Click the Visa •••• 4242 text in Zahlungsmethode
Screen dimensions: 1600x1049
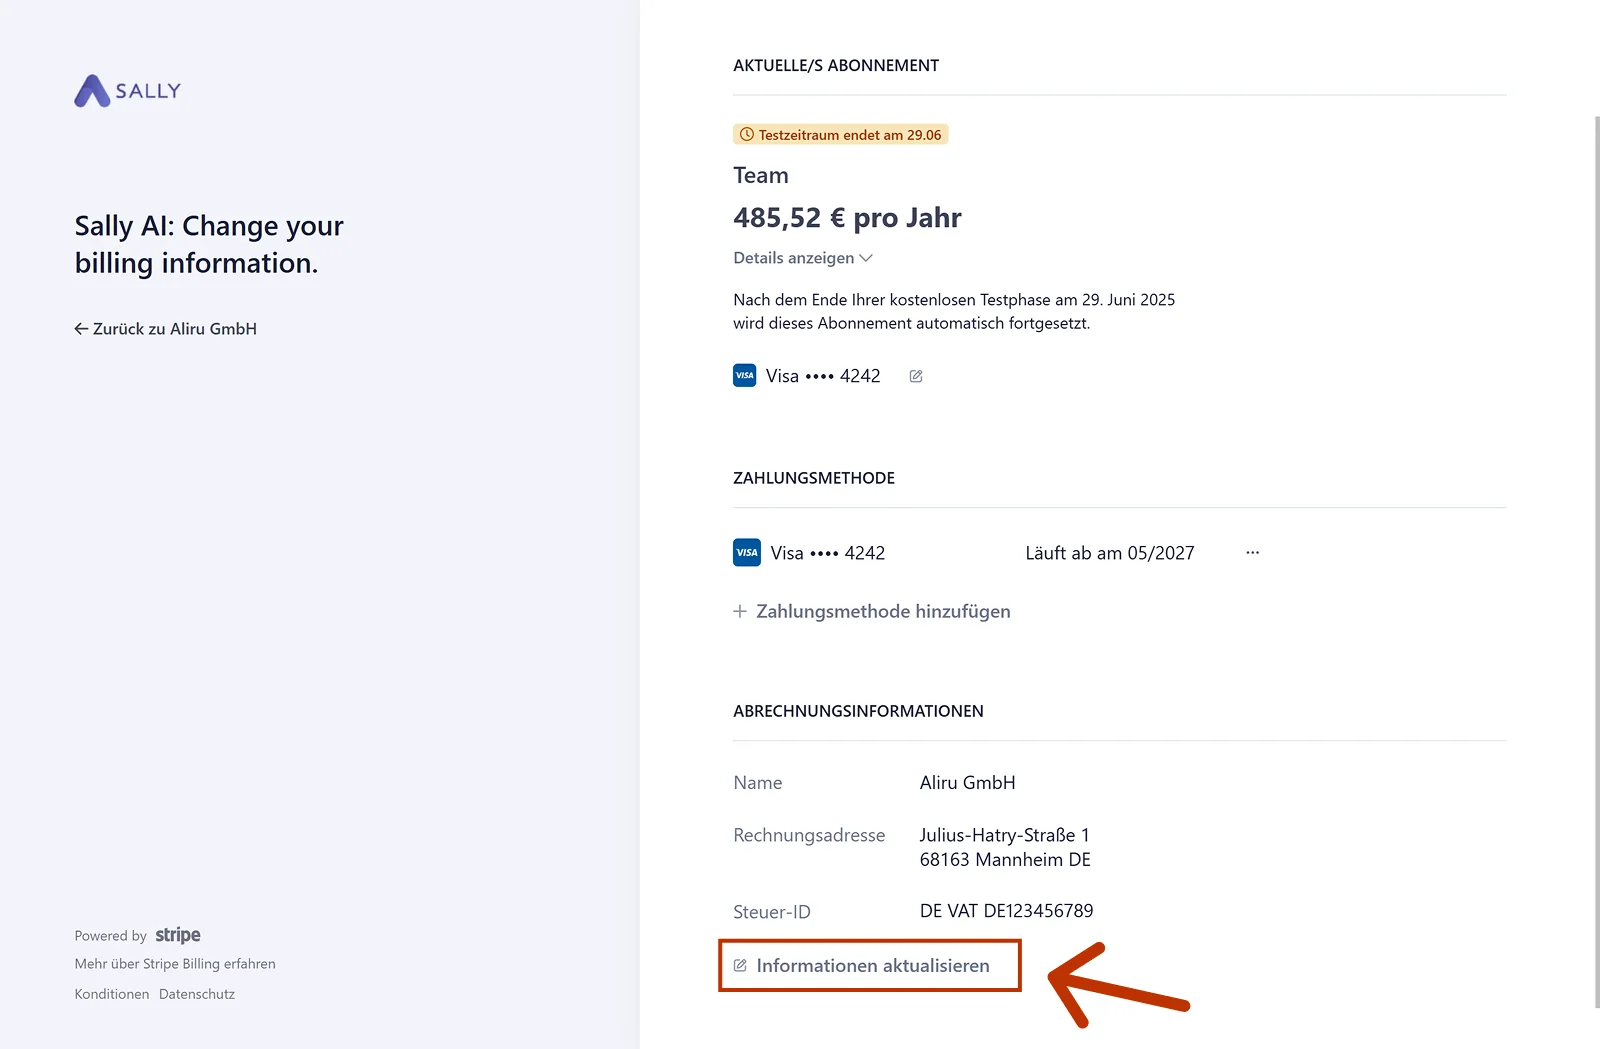(x=828, y=553)
